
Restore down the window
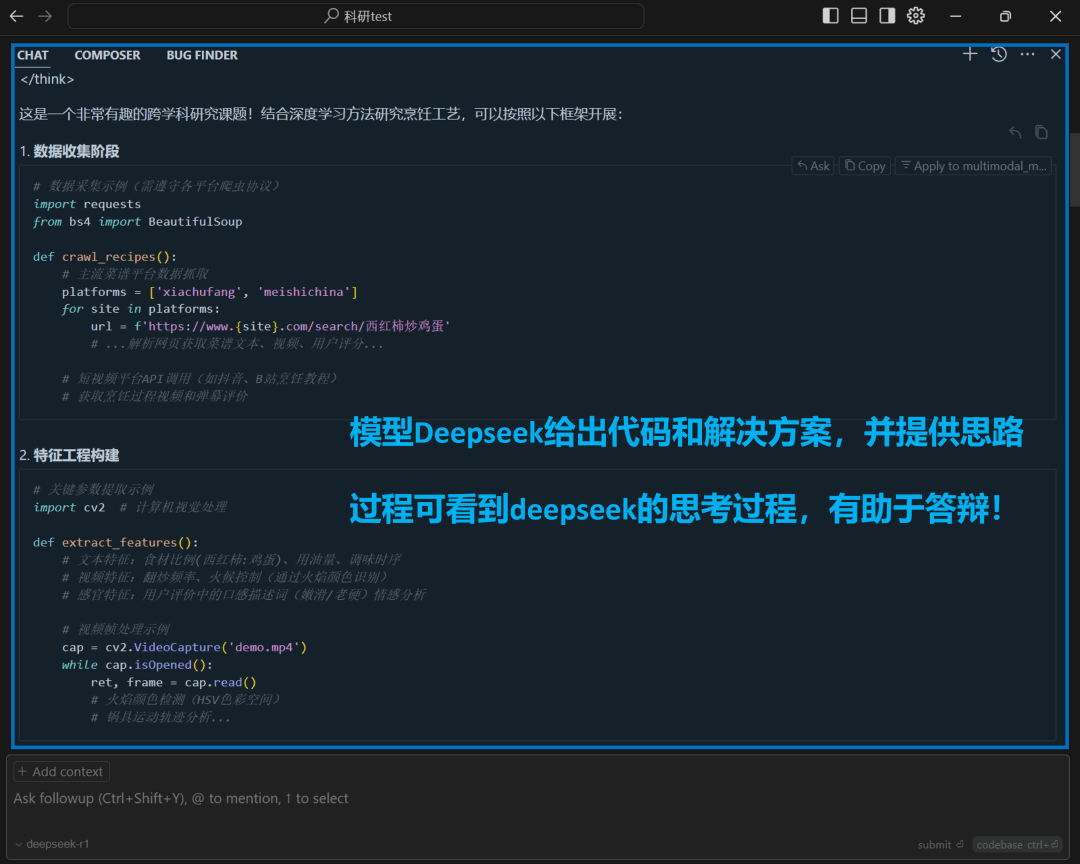[1006, 16]
